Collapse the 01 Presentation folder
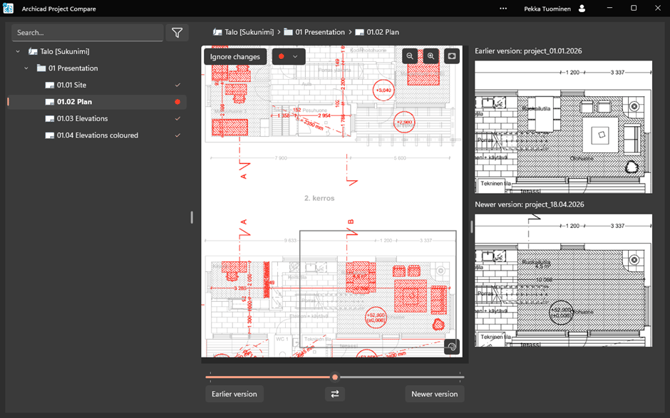This screenshot has width=670, height=418. pyautogui.click(x=27, y=68)
